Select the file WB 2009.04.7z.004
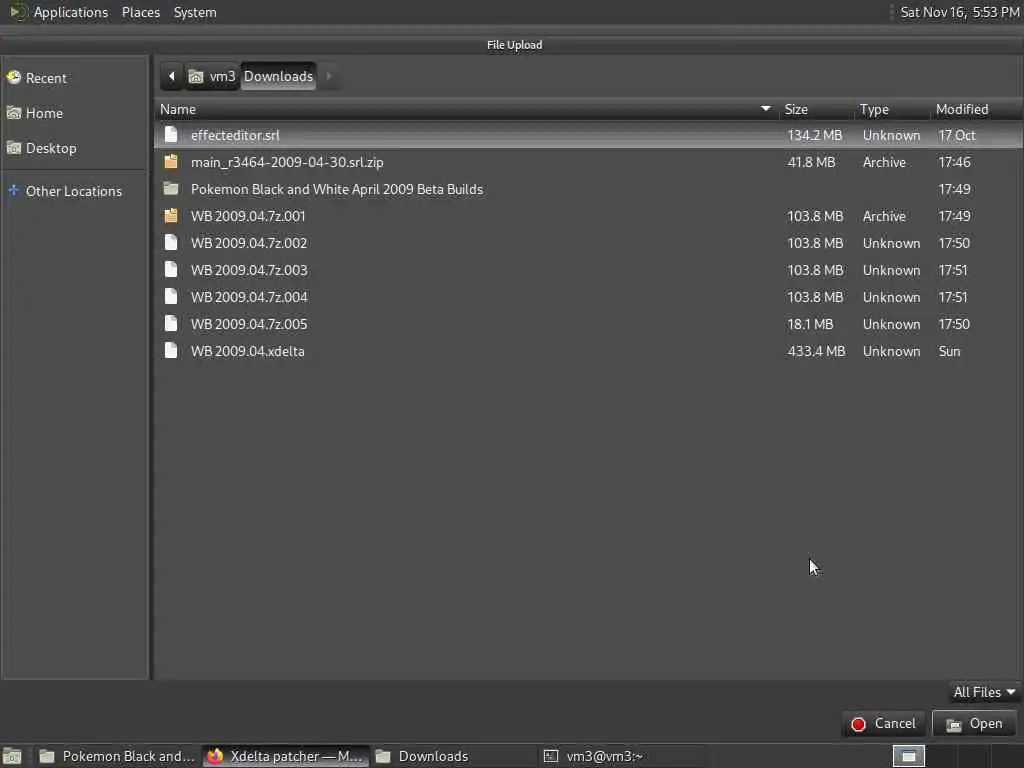1024x768 pixels. pyautogui.click(x=588, y=296)
